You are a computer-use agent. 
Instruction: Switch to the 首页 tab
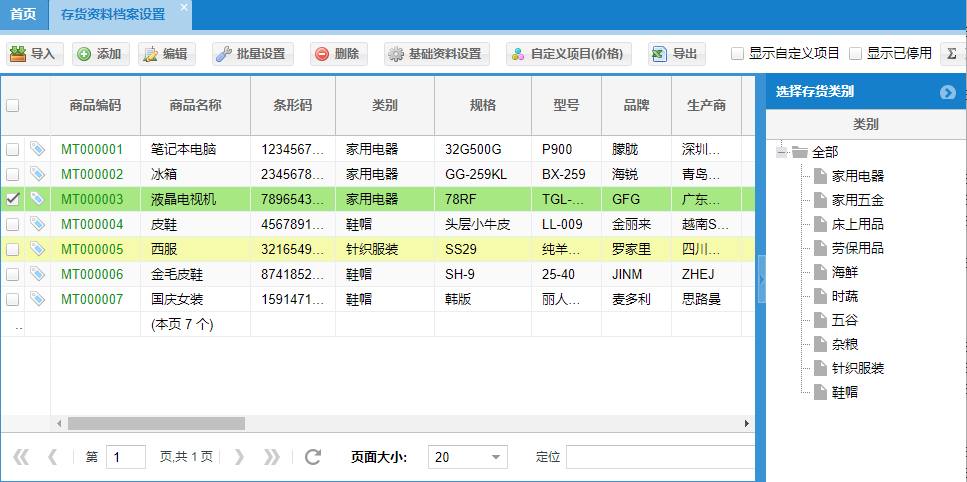23,14
